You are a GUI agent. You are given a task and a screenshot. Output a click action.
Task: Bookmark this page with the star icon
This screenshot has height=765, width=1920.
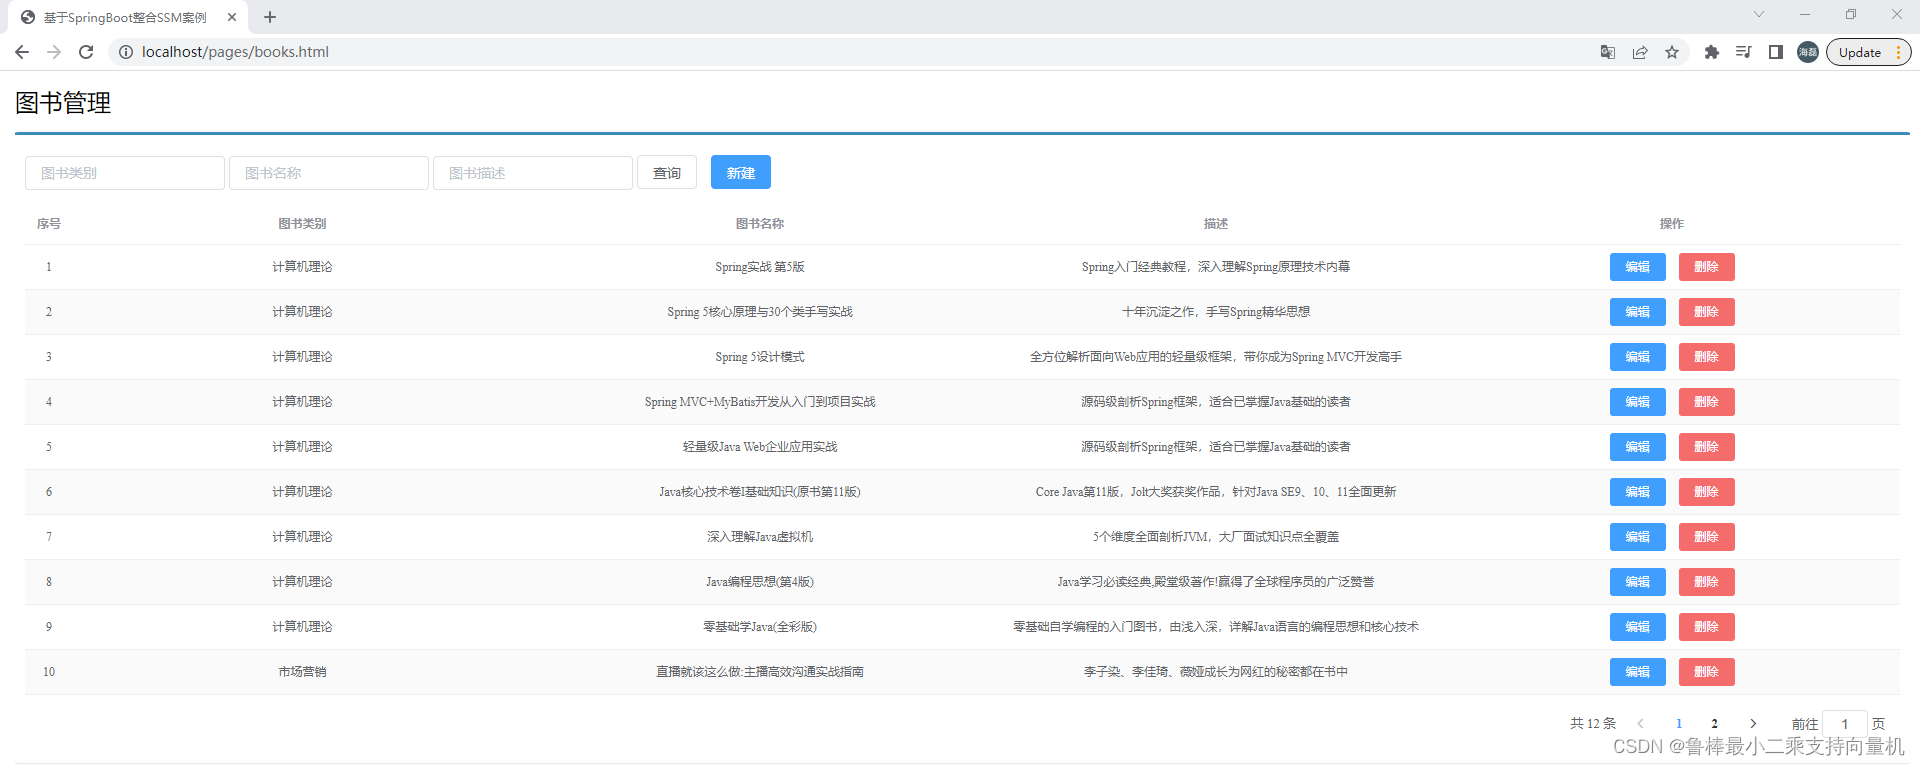1672,52
